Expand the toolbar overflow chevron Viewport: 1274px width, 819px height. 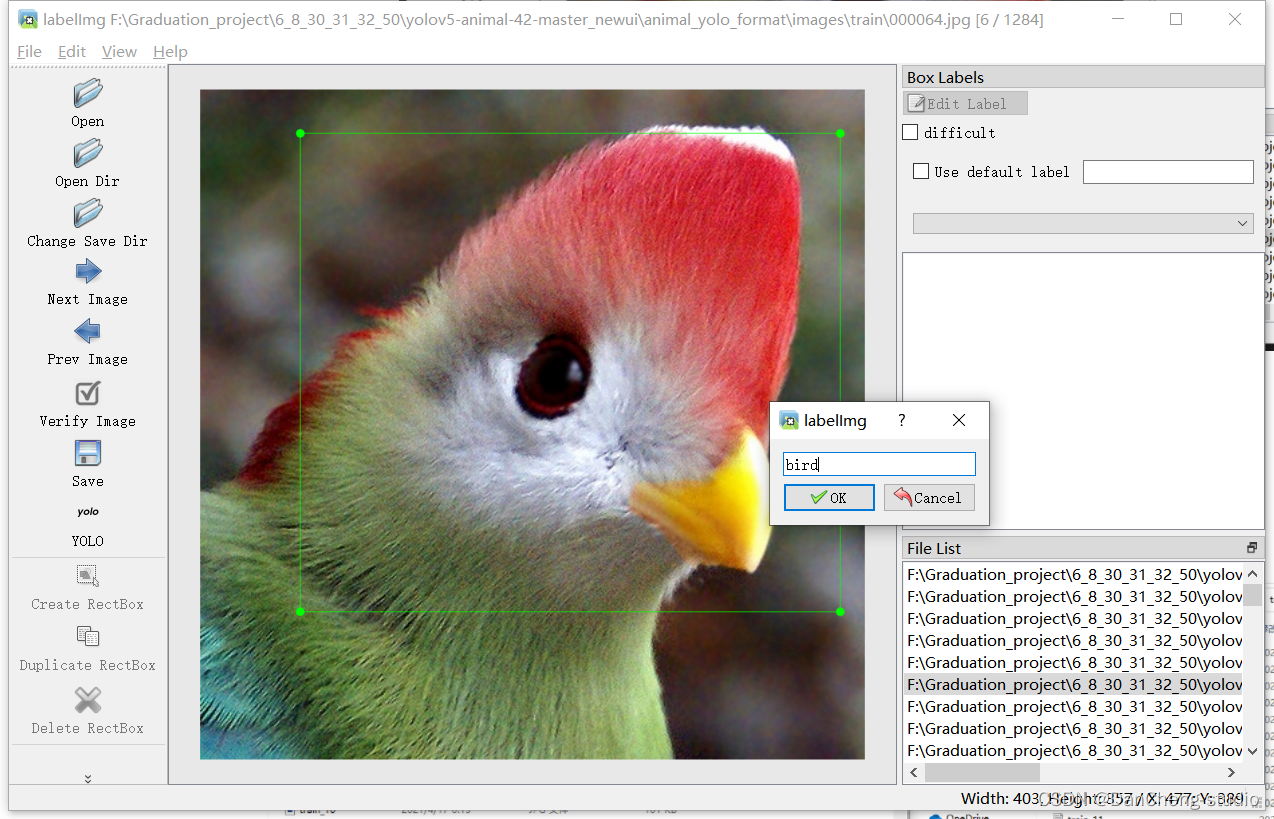(88, 779)
